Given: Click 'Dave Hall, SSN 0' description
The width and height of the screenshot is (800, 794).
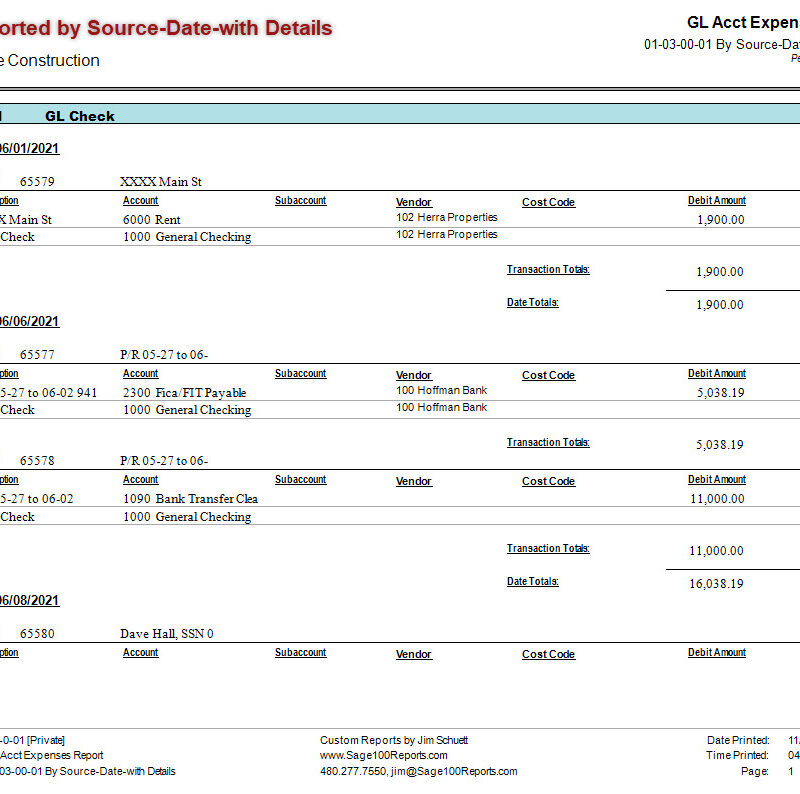Looking at the screenshot, I should click(x=166, y=634).
